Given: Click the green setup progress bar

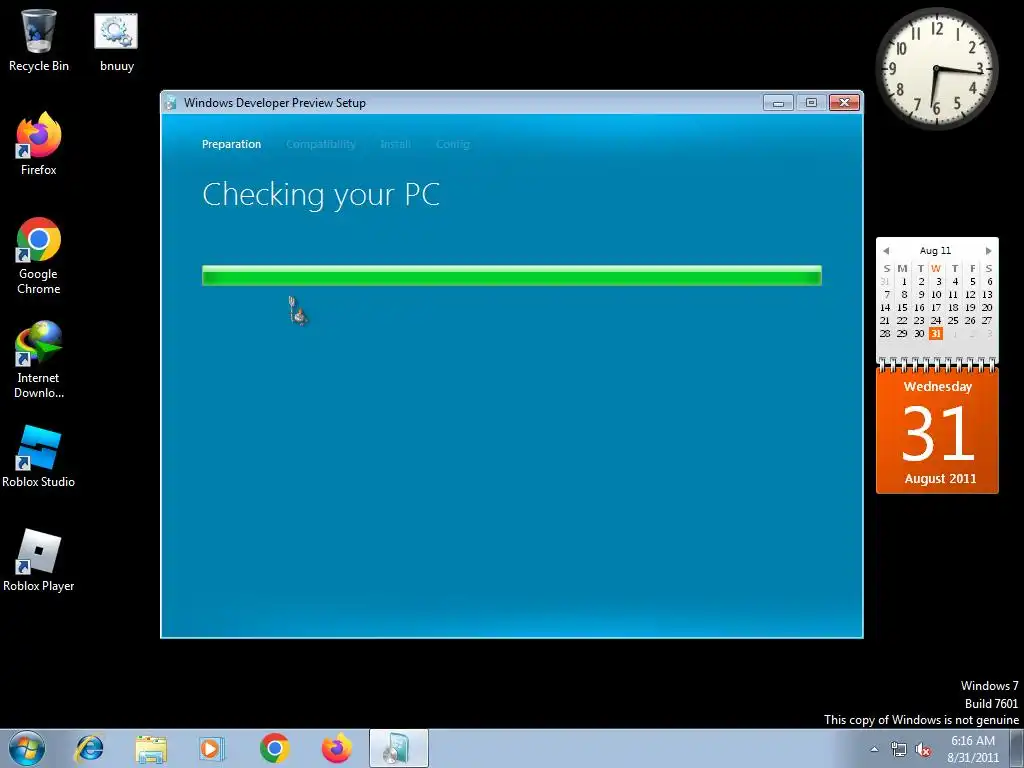Looking at the screenshot, I should (x=512, y=276).
